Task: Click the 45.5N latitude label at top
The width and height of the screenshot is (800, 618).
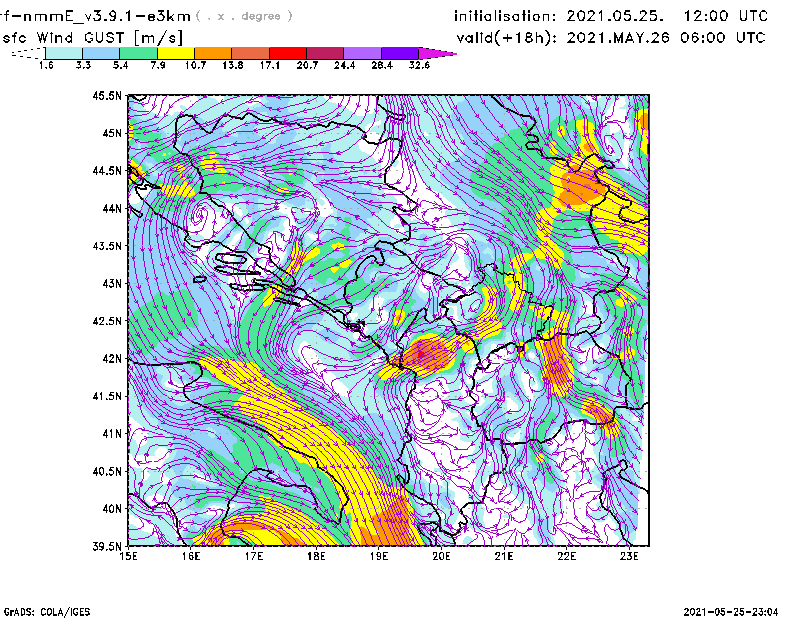Action: 106,96
